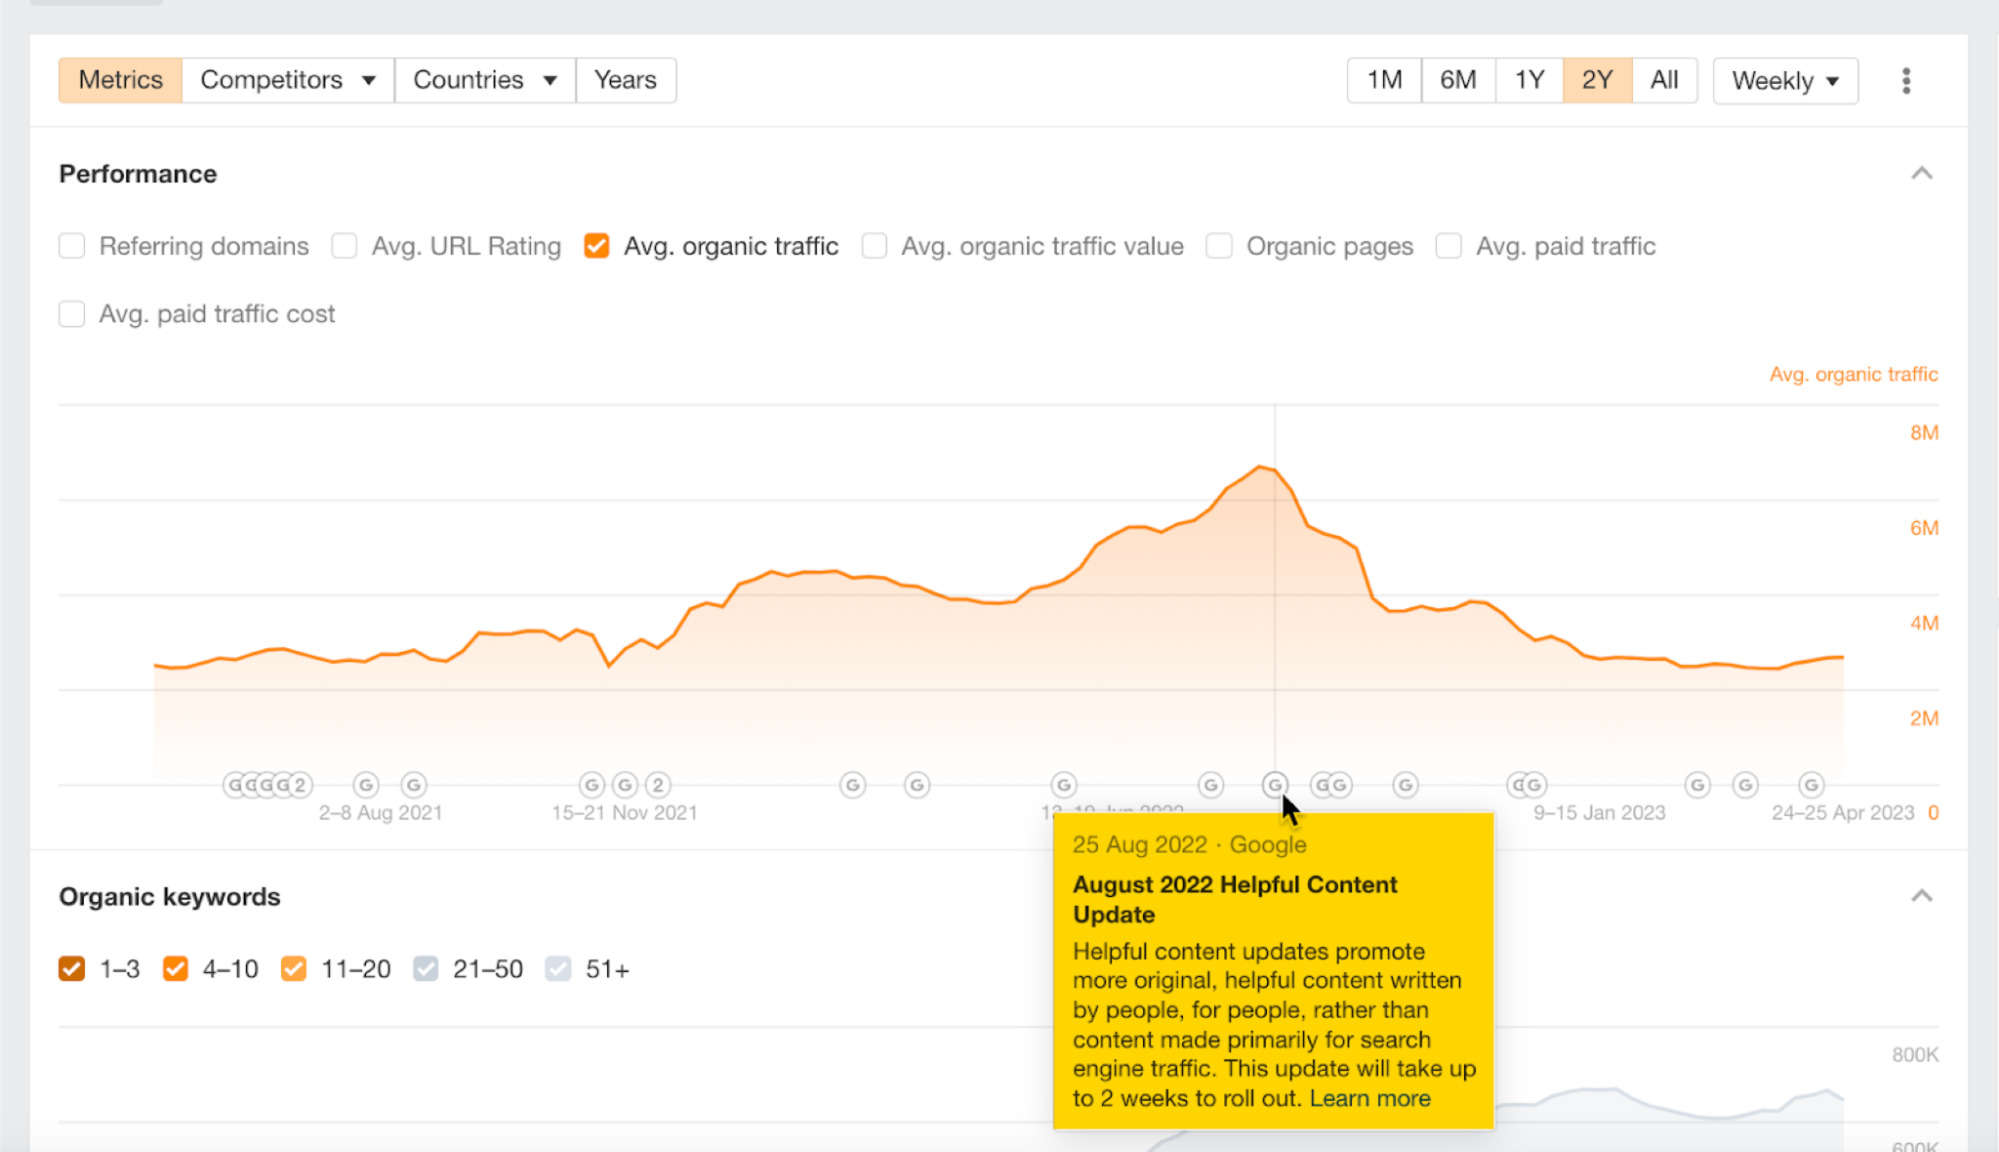Open the three-dot options menu
1999x1152 pixels.
(x=1905, y=80)
